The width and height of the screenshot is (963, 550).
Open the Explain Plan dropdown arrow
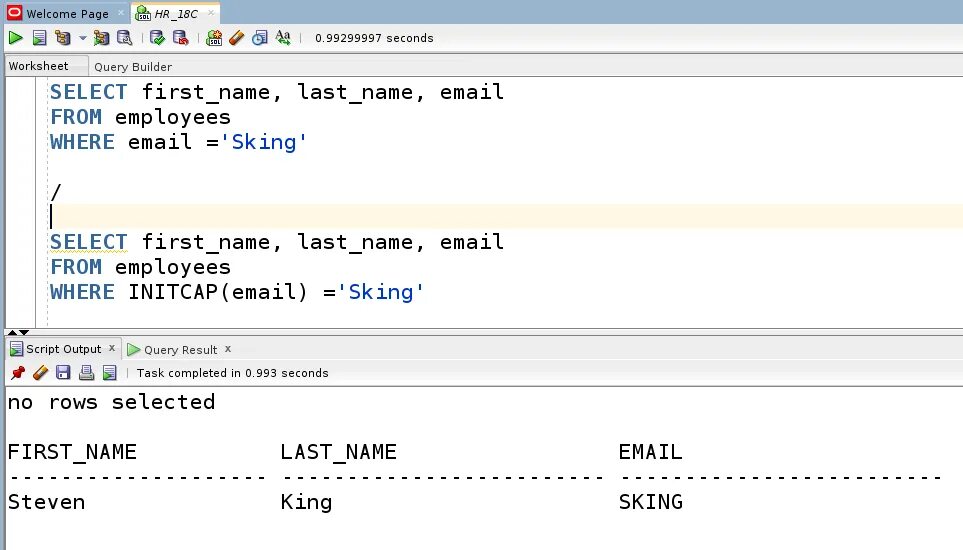click(x=82, y=38)
